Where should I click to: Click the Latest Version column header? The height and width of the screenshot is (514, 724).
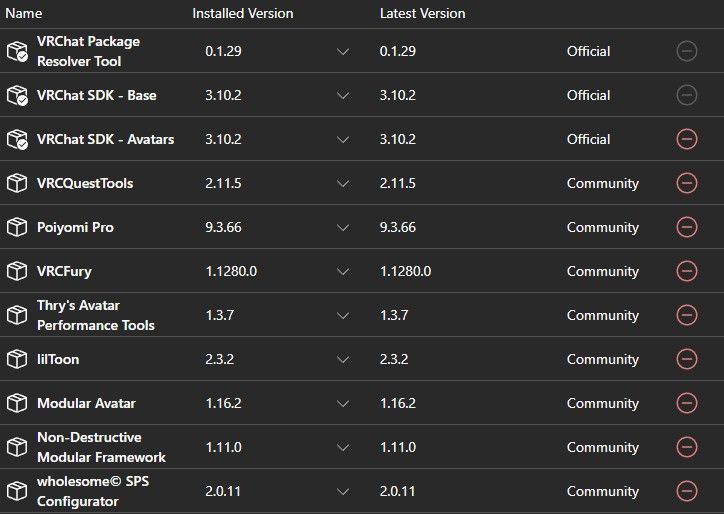[x=422, y=13]
